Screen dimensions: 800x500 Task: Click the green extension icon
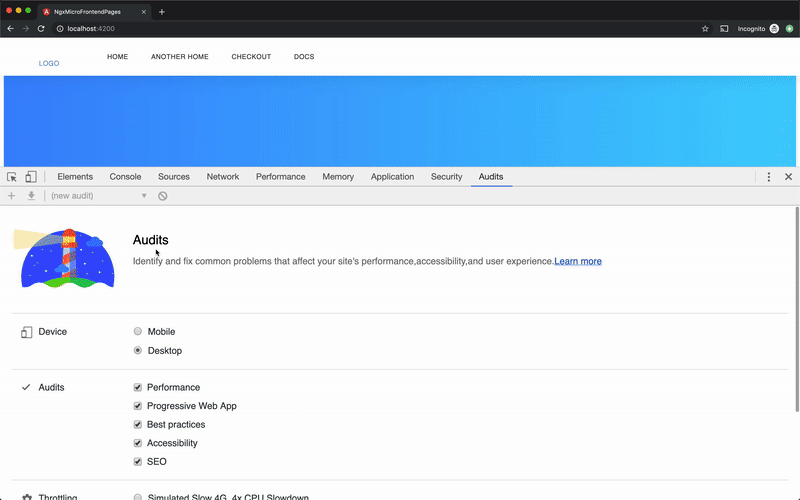pyautogui.click(x=789, y=29)
